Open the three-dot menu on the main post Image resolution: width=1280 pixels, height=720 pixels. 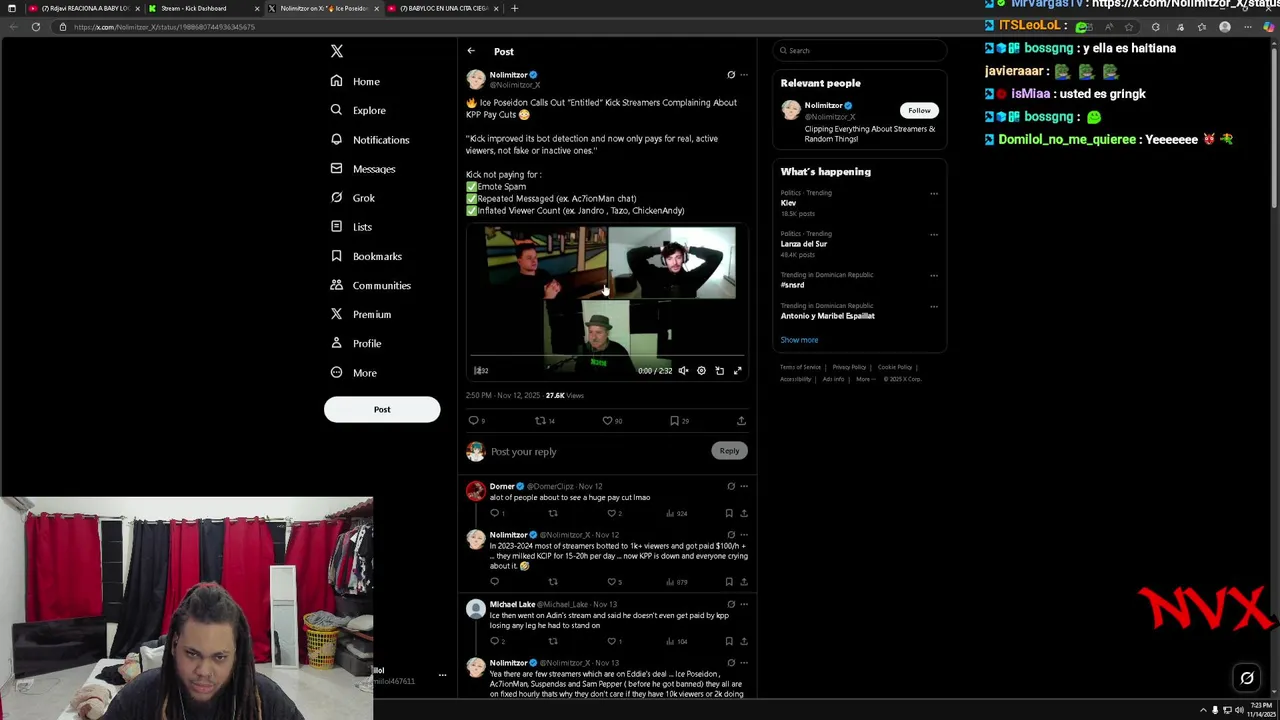coord(743,75)
